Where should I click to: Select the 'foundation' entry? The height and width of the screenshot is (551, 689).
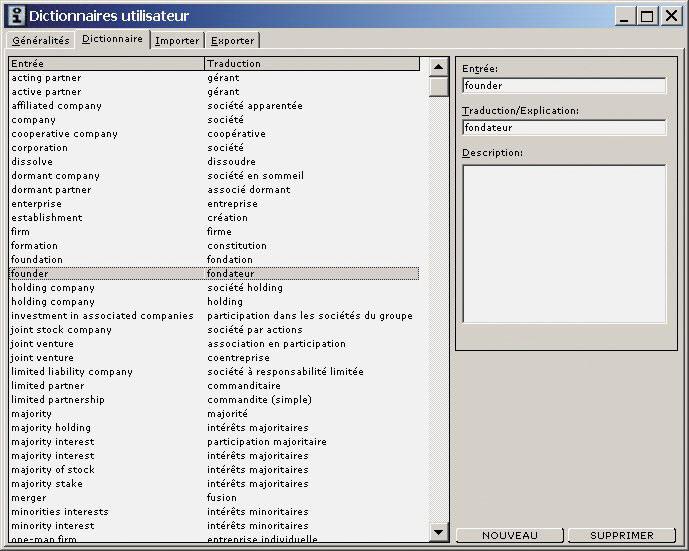[214, 260]
